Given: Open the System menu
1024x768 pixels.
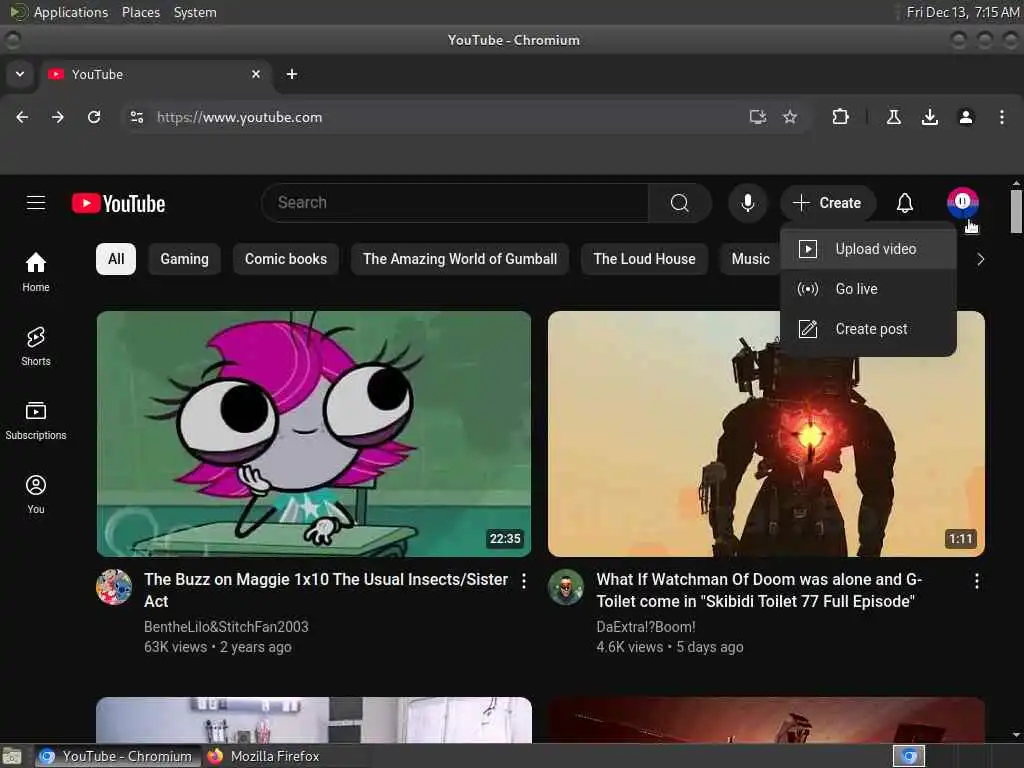Looking at the screenshot, I should tap(195, 12).
